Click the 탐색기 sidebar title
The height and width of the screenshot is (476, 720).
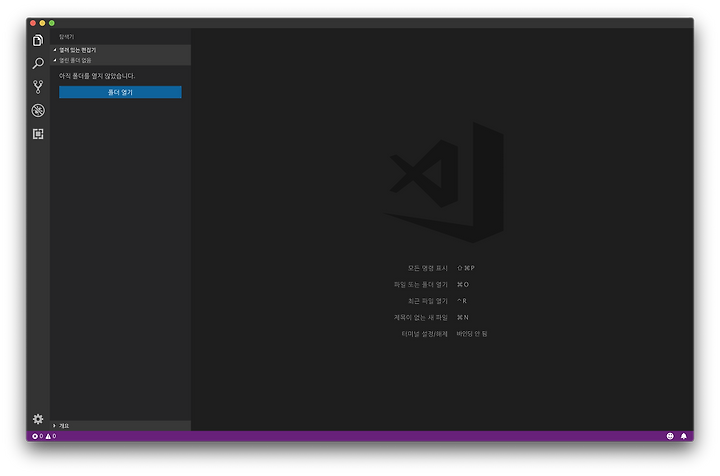[67, 37]
